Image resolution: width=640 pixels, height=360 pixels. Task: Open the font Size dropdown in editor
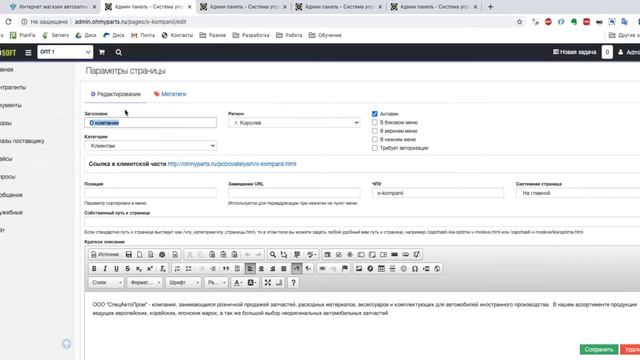[216, 282]
